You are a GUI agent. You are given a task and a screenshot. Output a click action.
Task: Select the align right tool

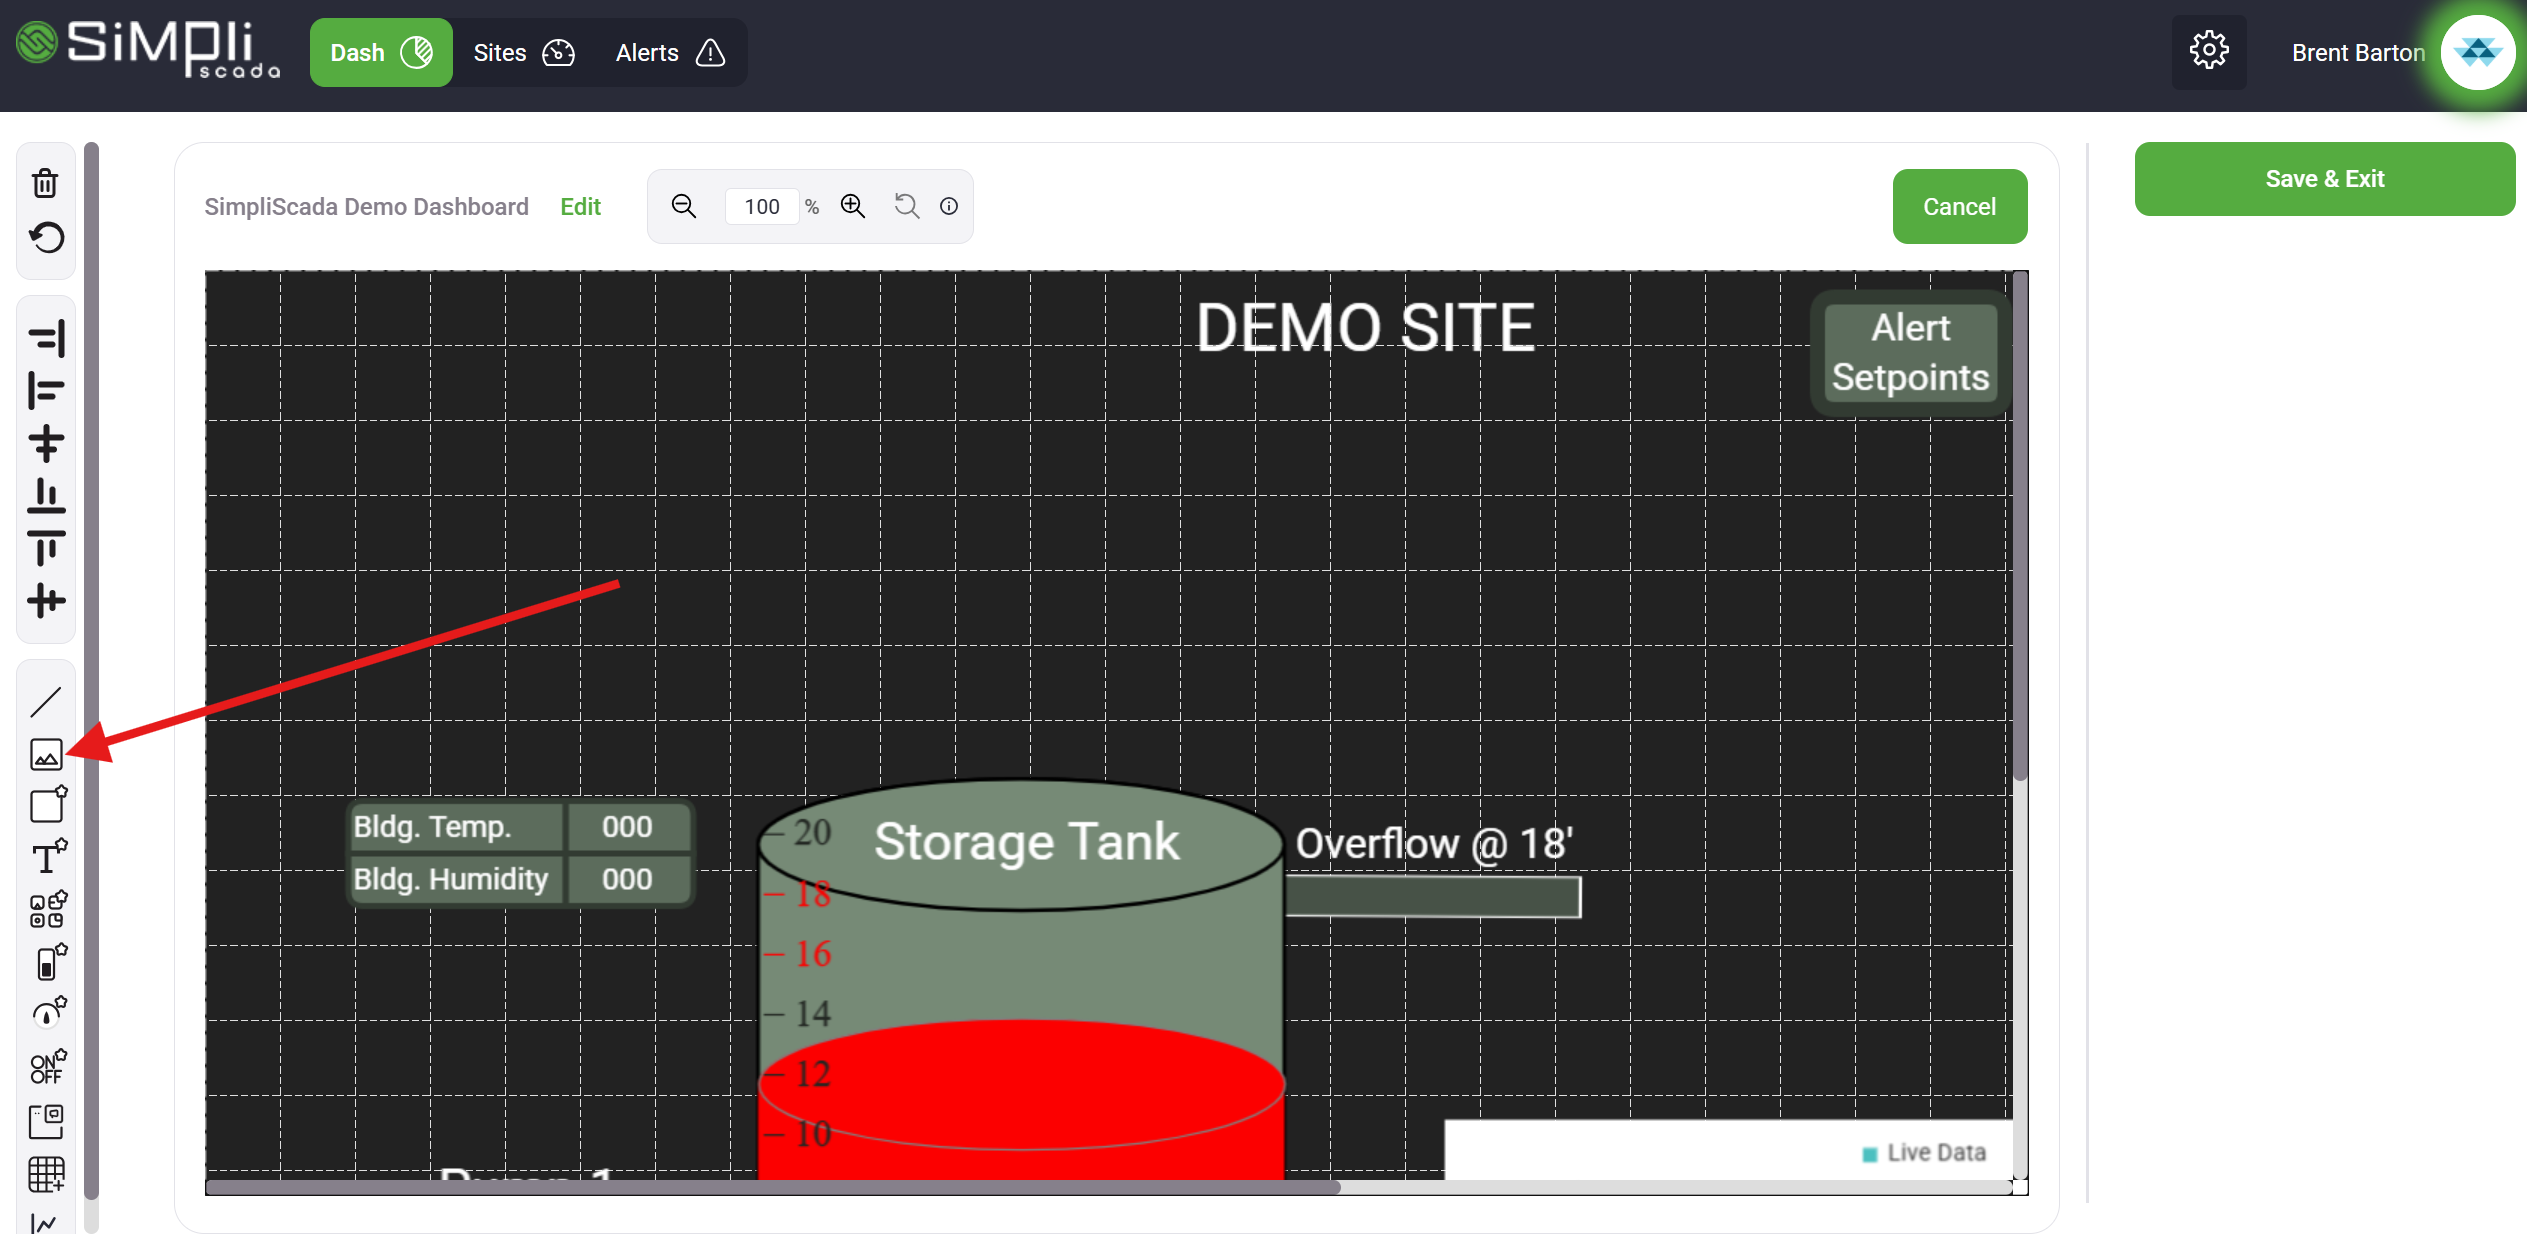(46, 338)
